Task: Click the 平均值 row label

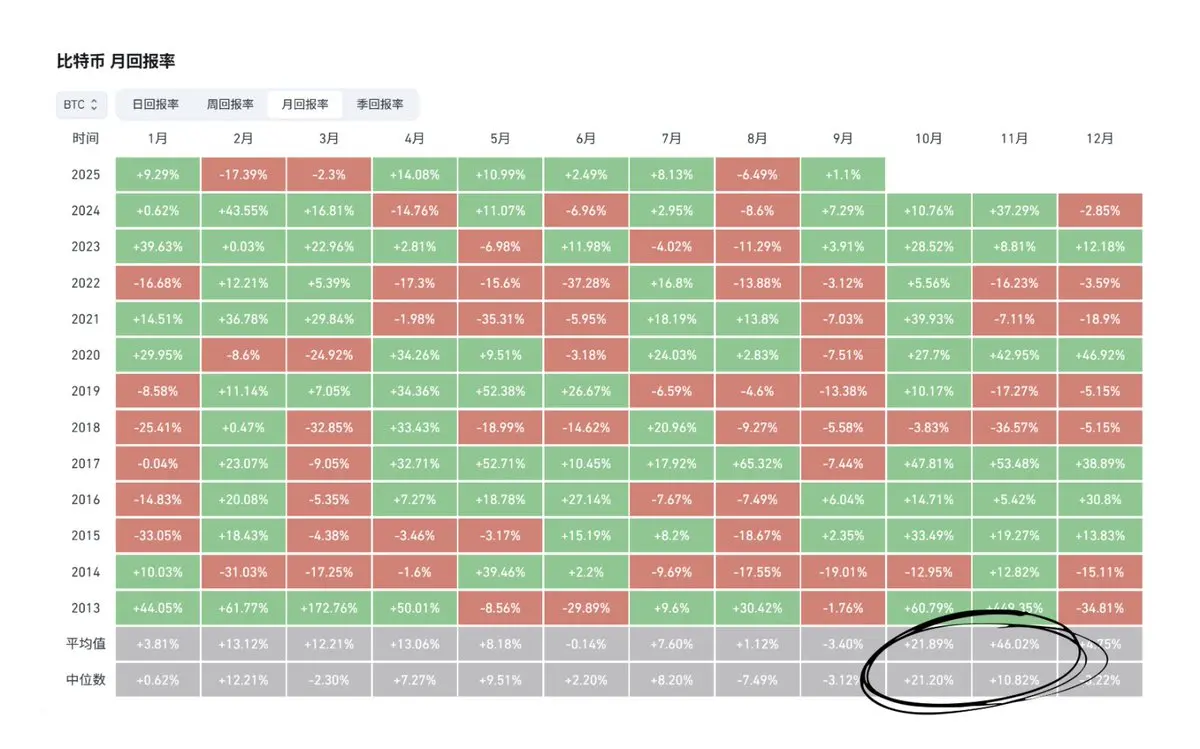Action: [86, 644]
